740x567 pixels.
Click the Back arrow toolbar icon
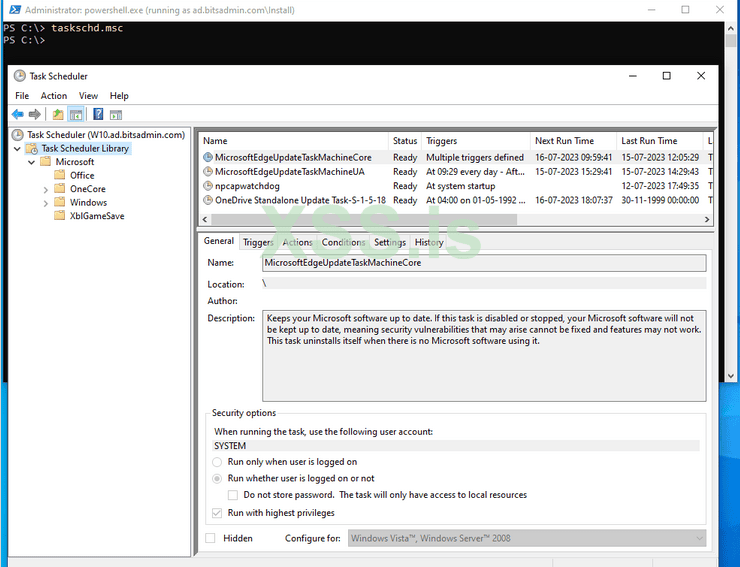pos(18,114)
